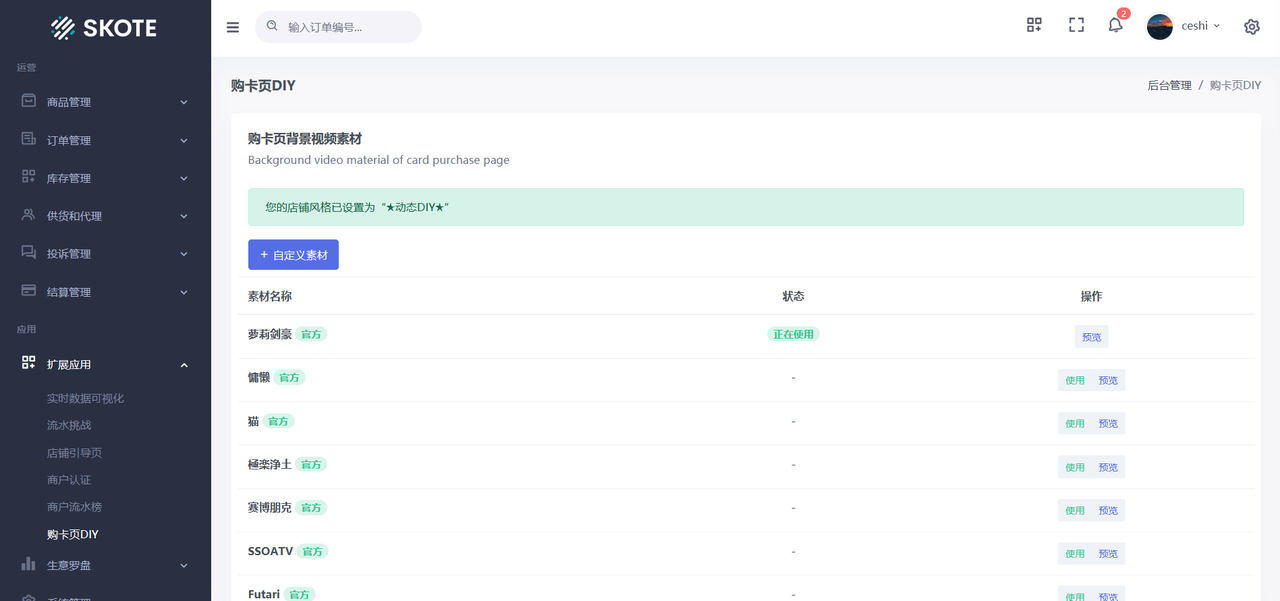The height and width of the screenshot is (601, 1280).
Task: Click the 生意罗盘 chart icon
Action: (x=29, y=565)
